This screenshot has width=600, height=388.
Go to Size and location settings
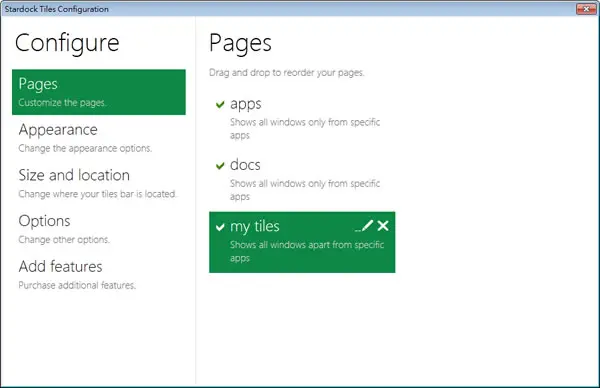click(99, 183)
